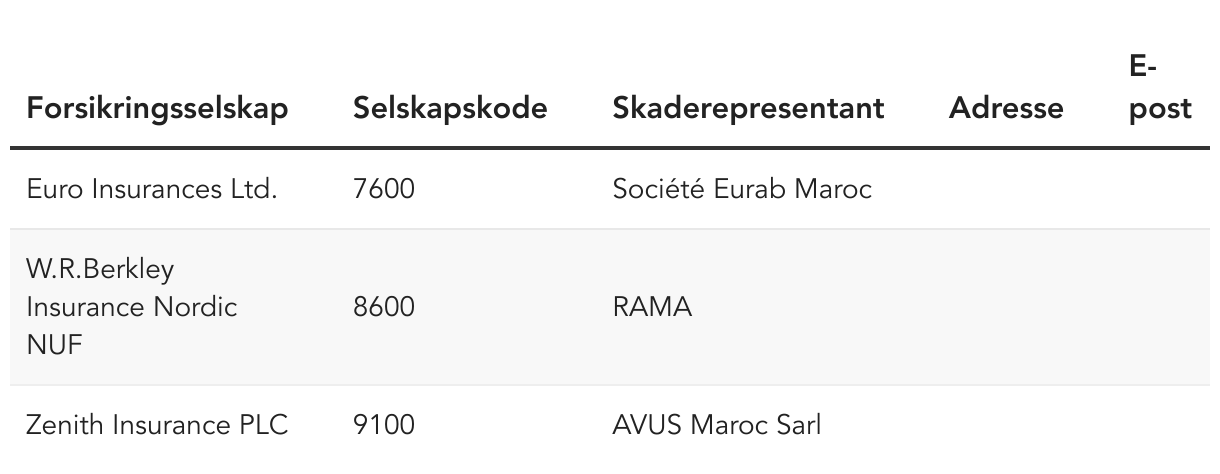1220x474 pixels.
Task: Click Zenith Insurance PLC cell
Action: [157, 425]
